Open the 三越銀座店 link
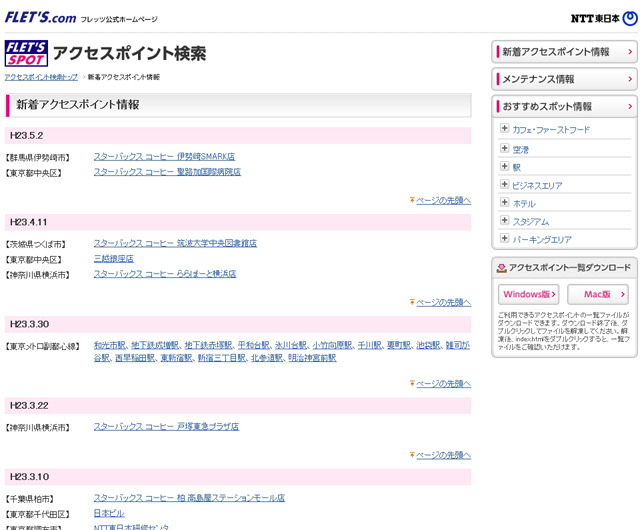640x530 pixels. (x=114, y=258)
